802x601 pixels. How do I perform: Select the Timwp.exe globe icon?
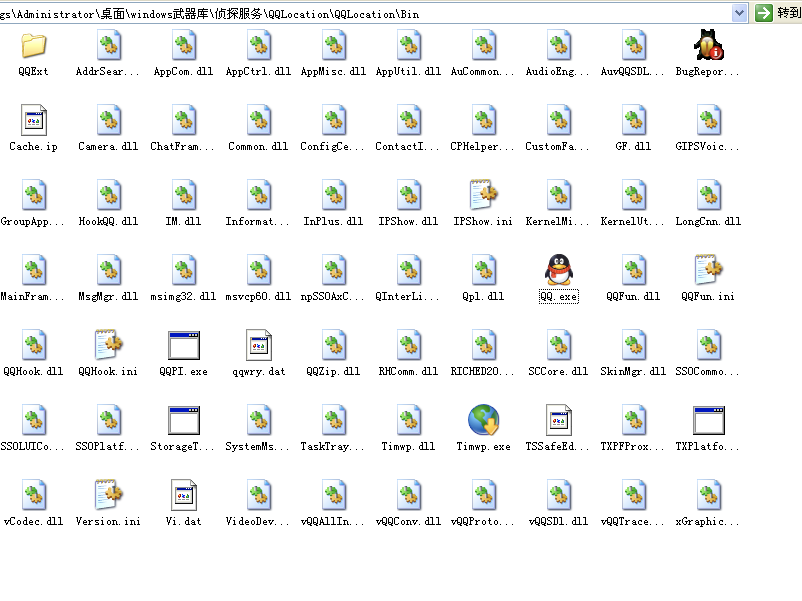coord(483,419)
